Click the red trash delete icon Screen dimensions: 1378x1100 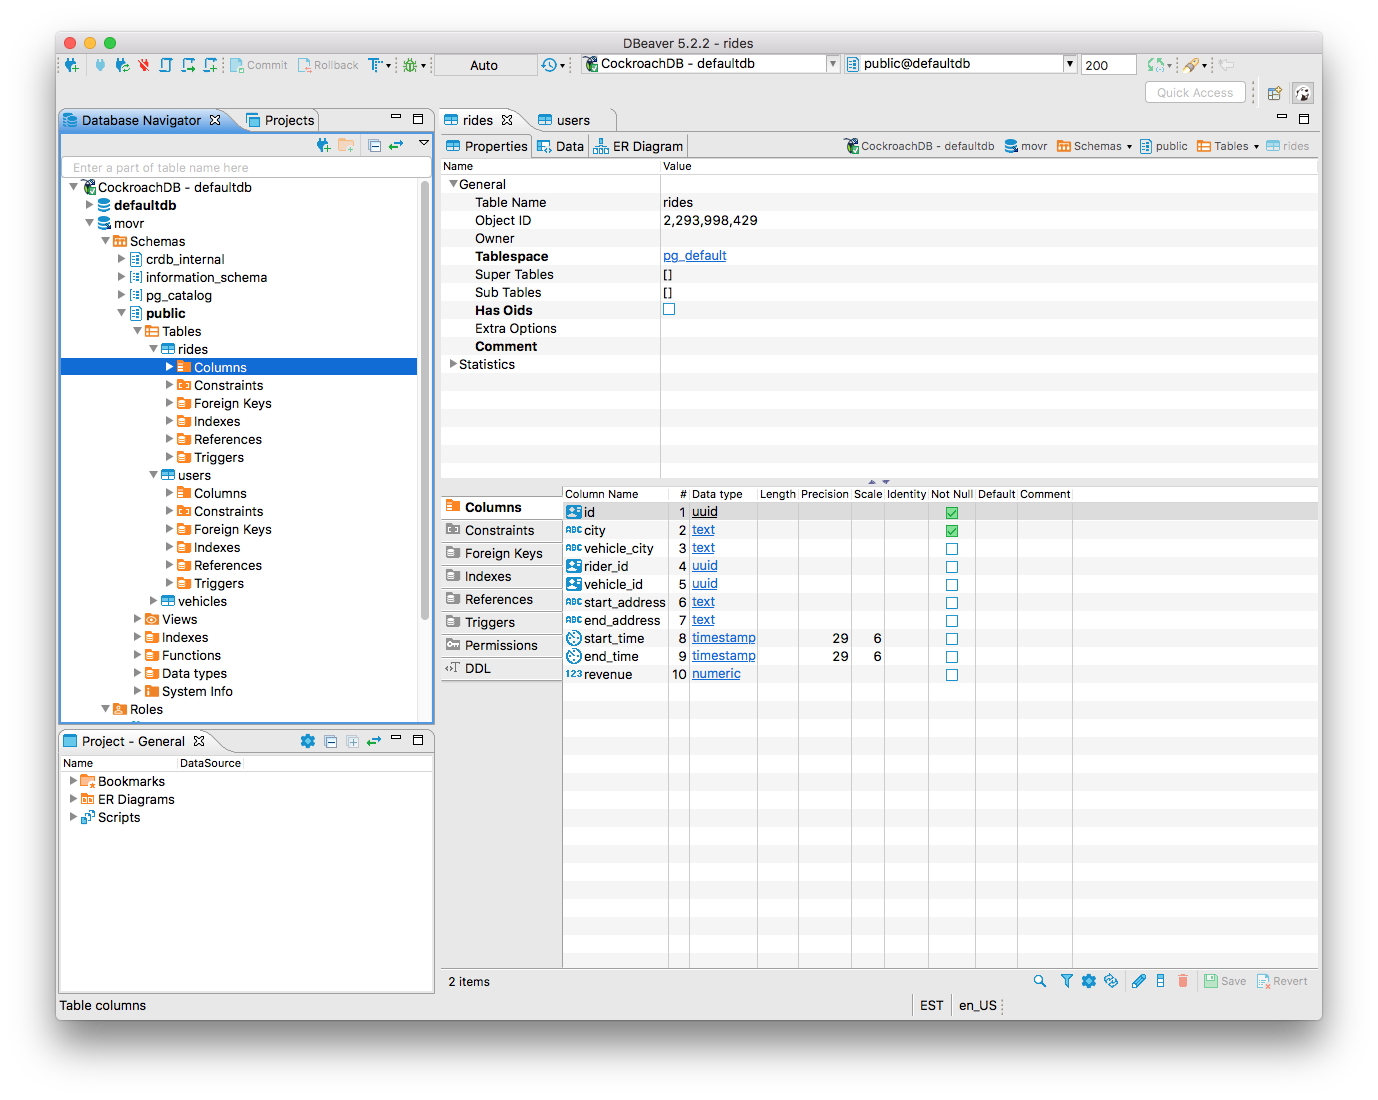pos(1183,981)
